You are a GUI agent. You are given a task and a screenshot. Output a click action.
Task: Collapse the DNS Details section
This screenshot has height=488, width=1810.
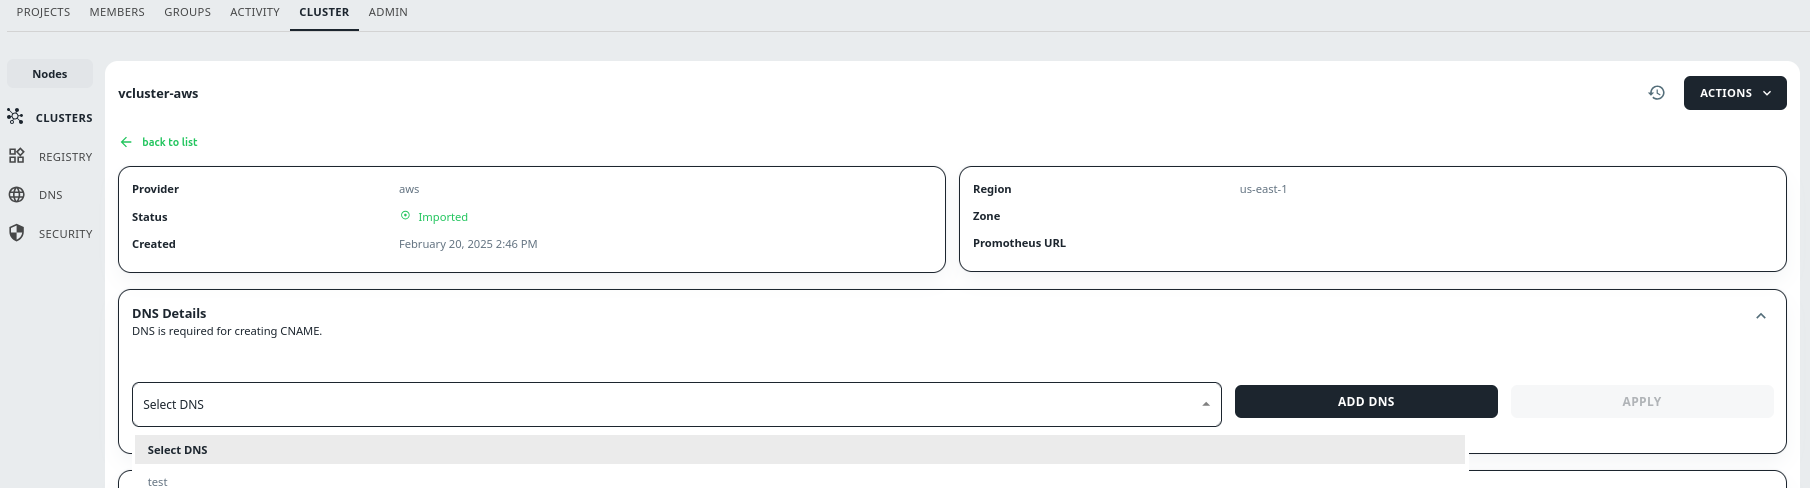pyautogui.click(x=1761, y=316)
